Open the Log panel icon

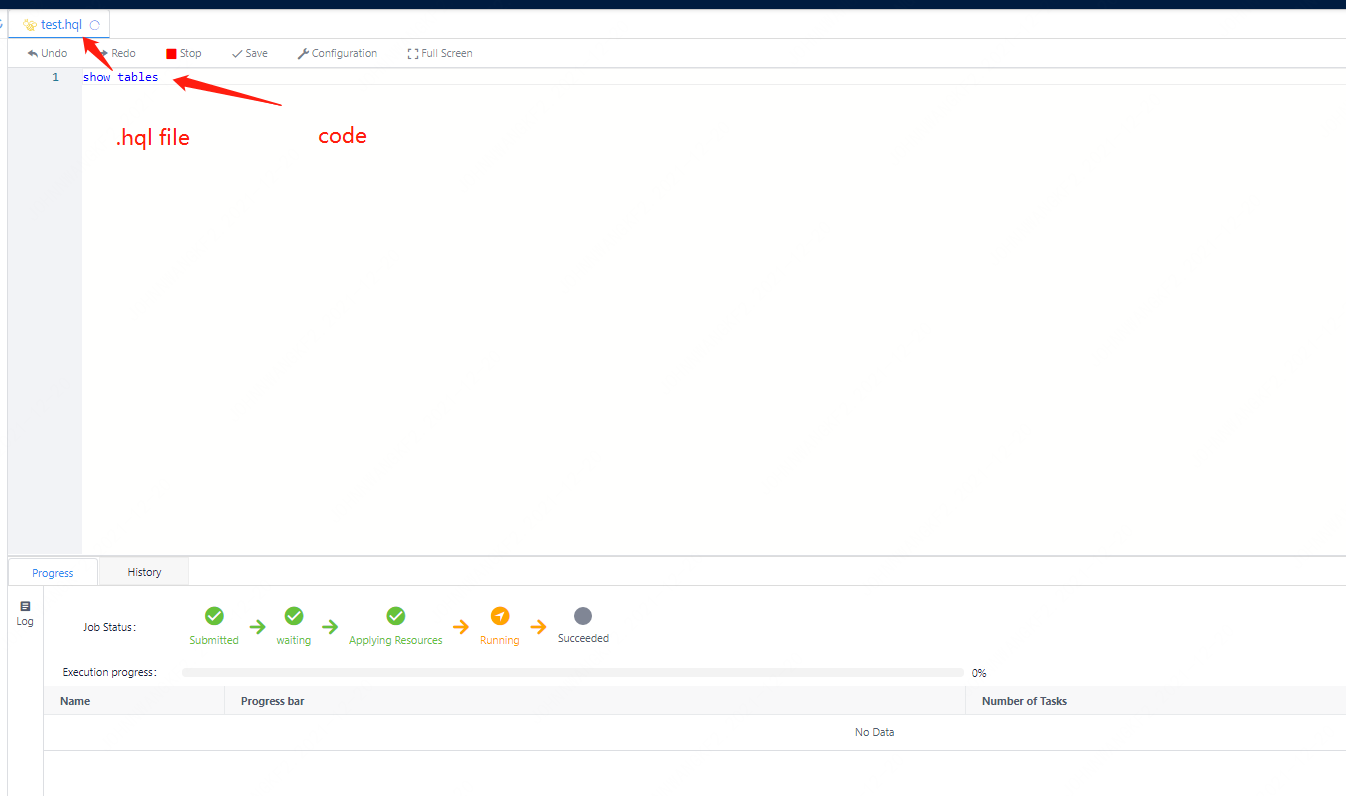pos(25,606)
